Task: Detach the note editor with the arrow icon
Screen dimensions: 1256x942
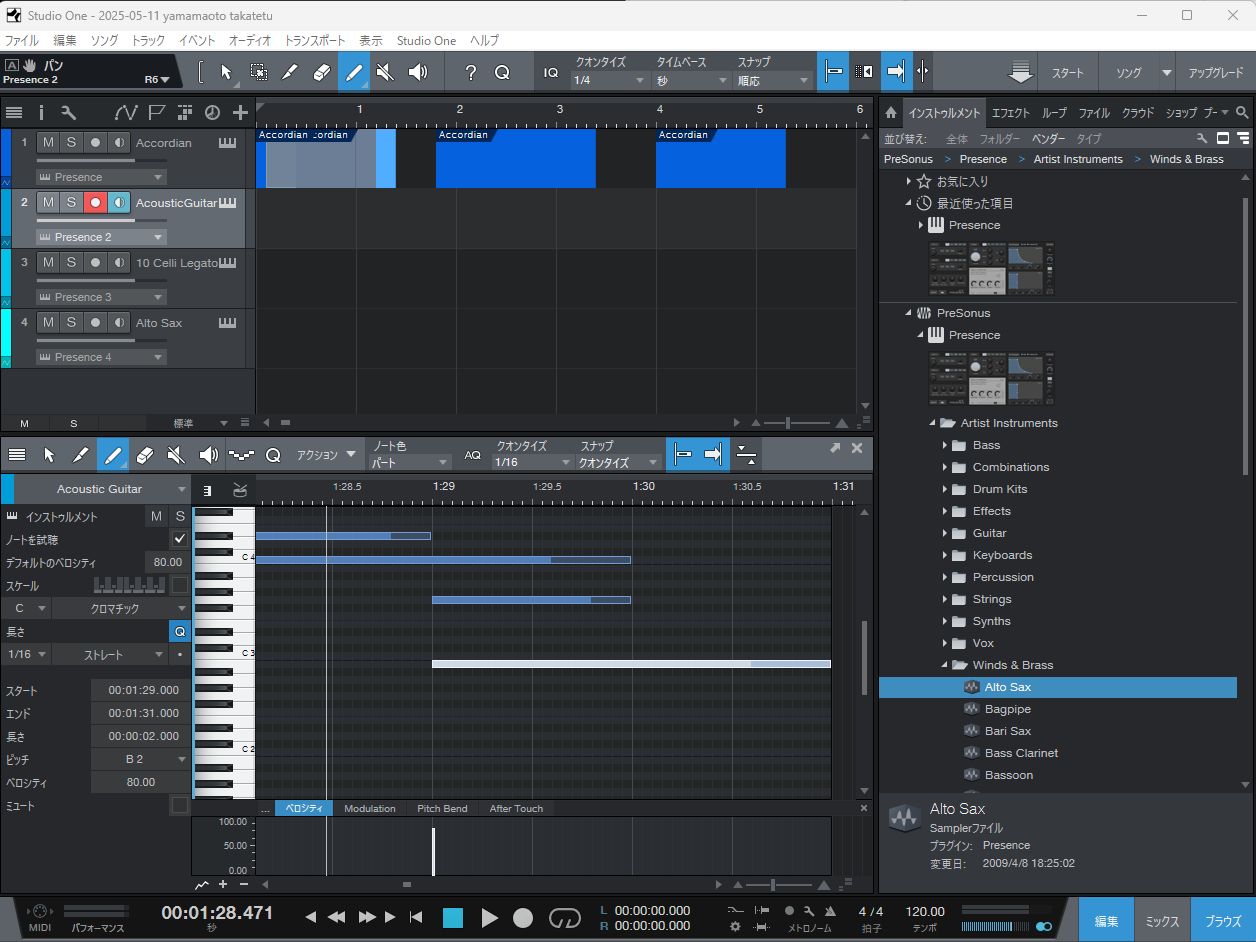Action: tap(835, 448)
